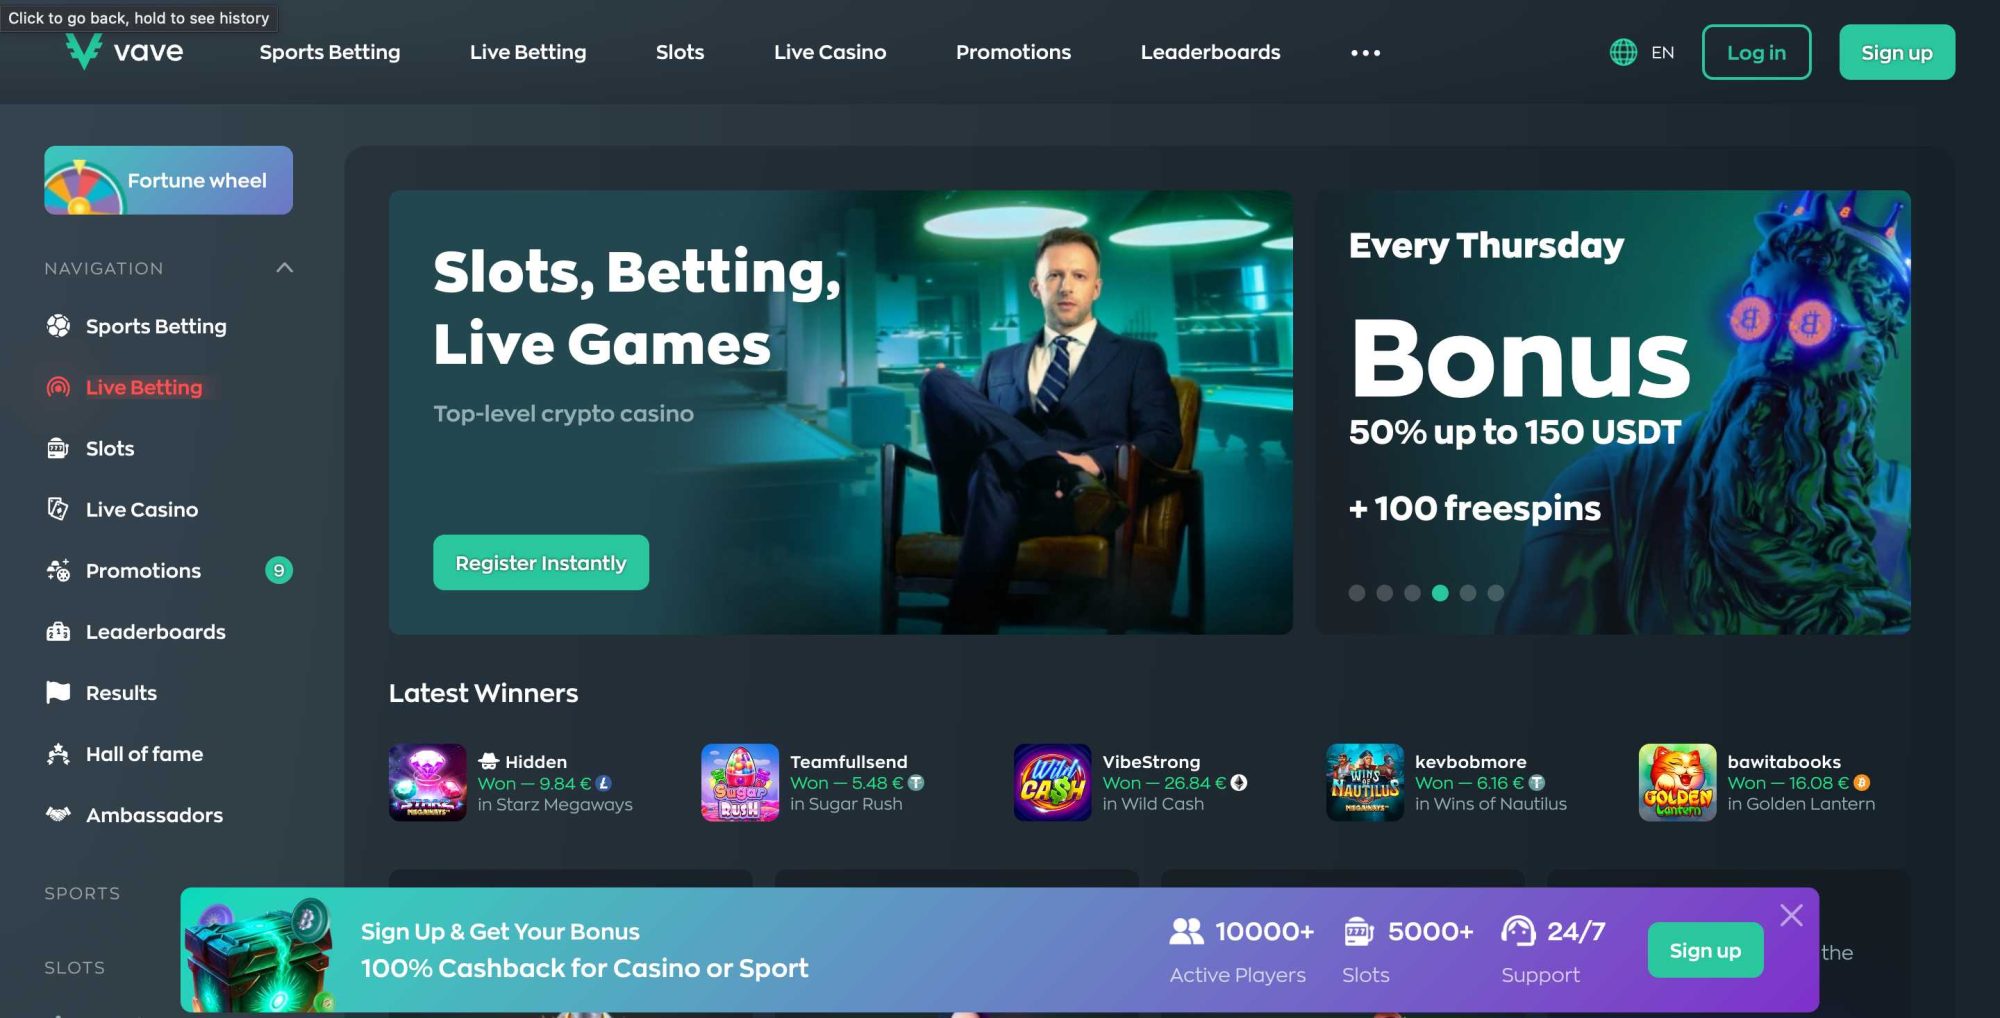Select the first carousel dot on Bonus banner
Screen dimensions: 2000x1018
pos(1356,593)
